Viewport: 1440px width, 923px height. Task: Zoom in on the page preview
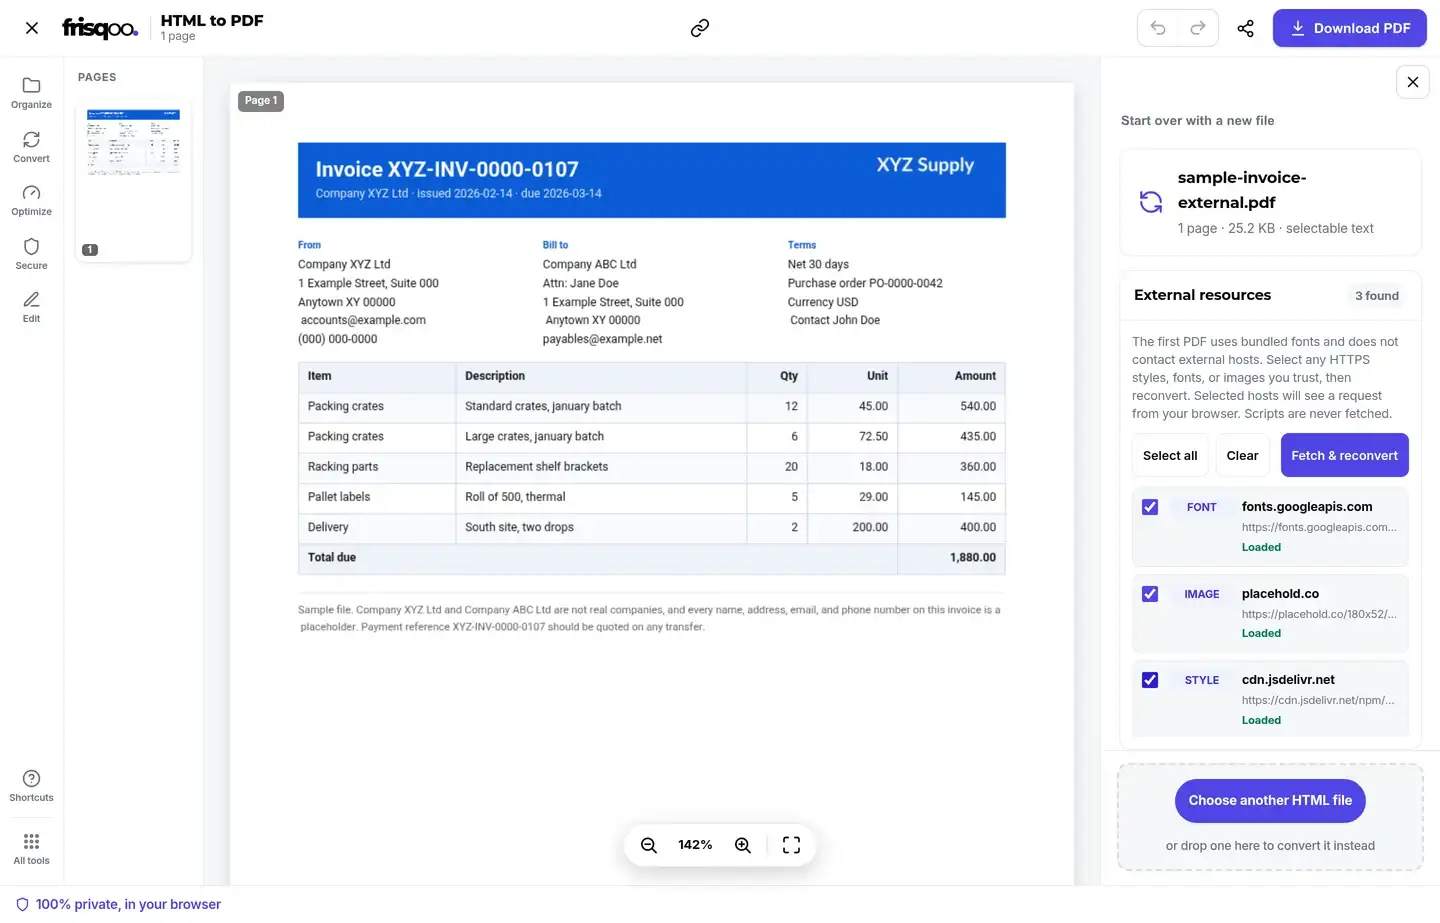coord(743,845)
